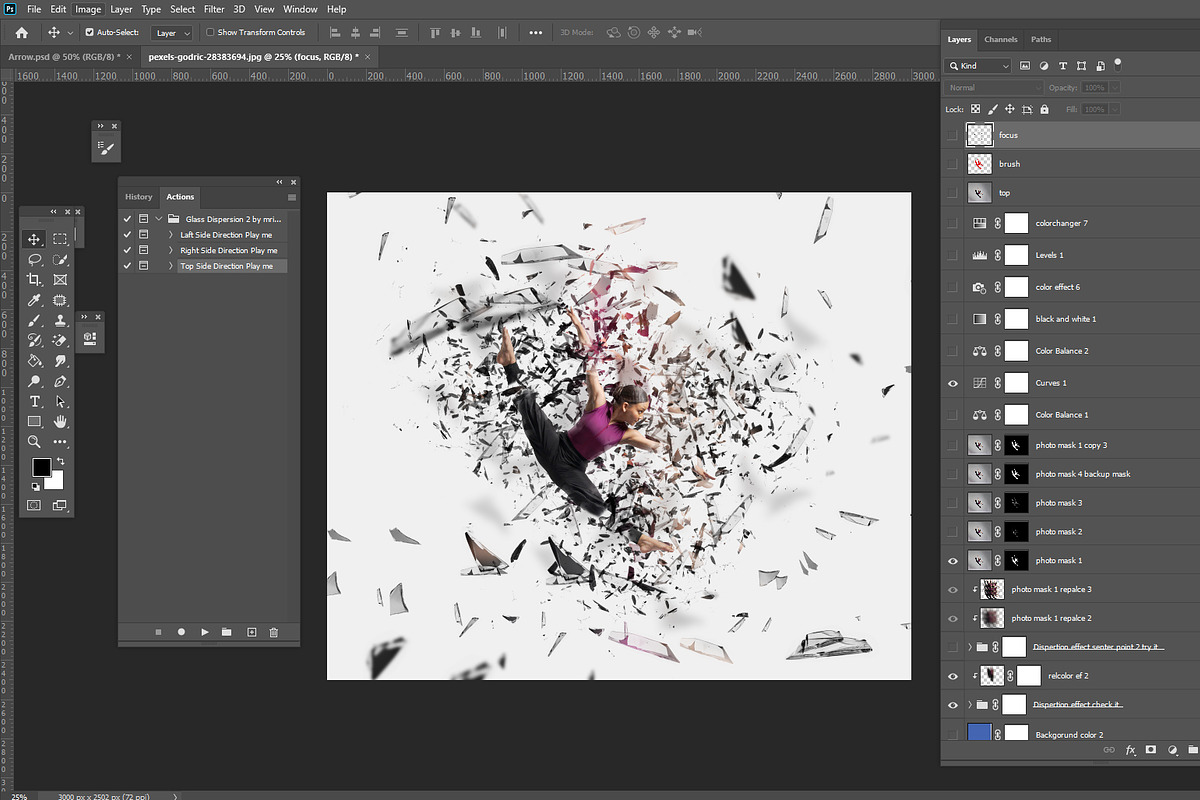This screenshot has width=1200, height=800.
Task: Select the Rectangle shape tool
Action: point(34,421)
